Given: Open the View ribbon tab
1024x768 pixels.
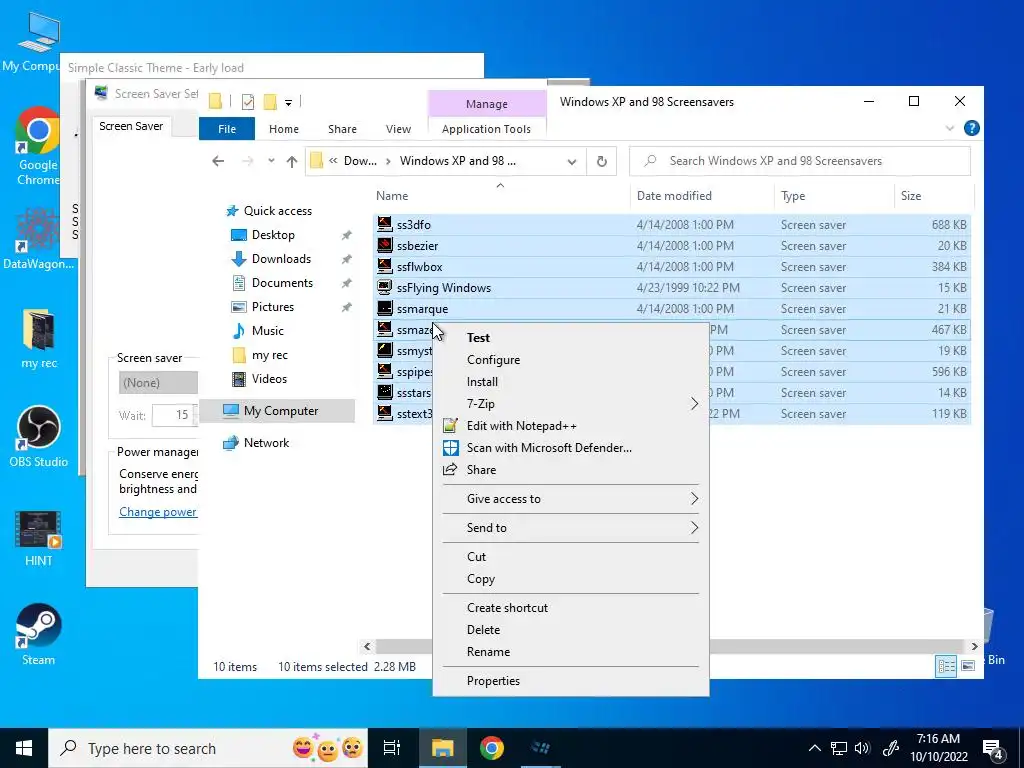Looking at the screenshot, I should (398, 129).
